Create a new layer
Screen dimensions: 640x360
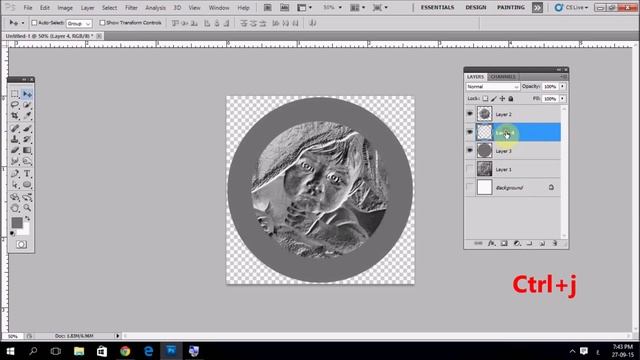[542, 243]
